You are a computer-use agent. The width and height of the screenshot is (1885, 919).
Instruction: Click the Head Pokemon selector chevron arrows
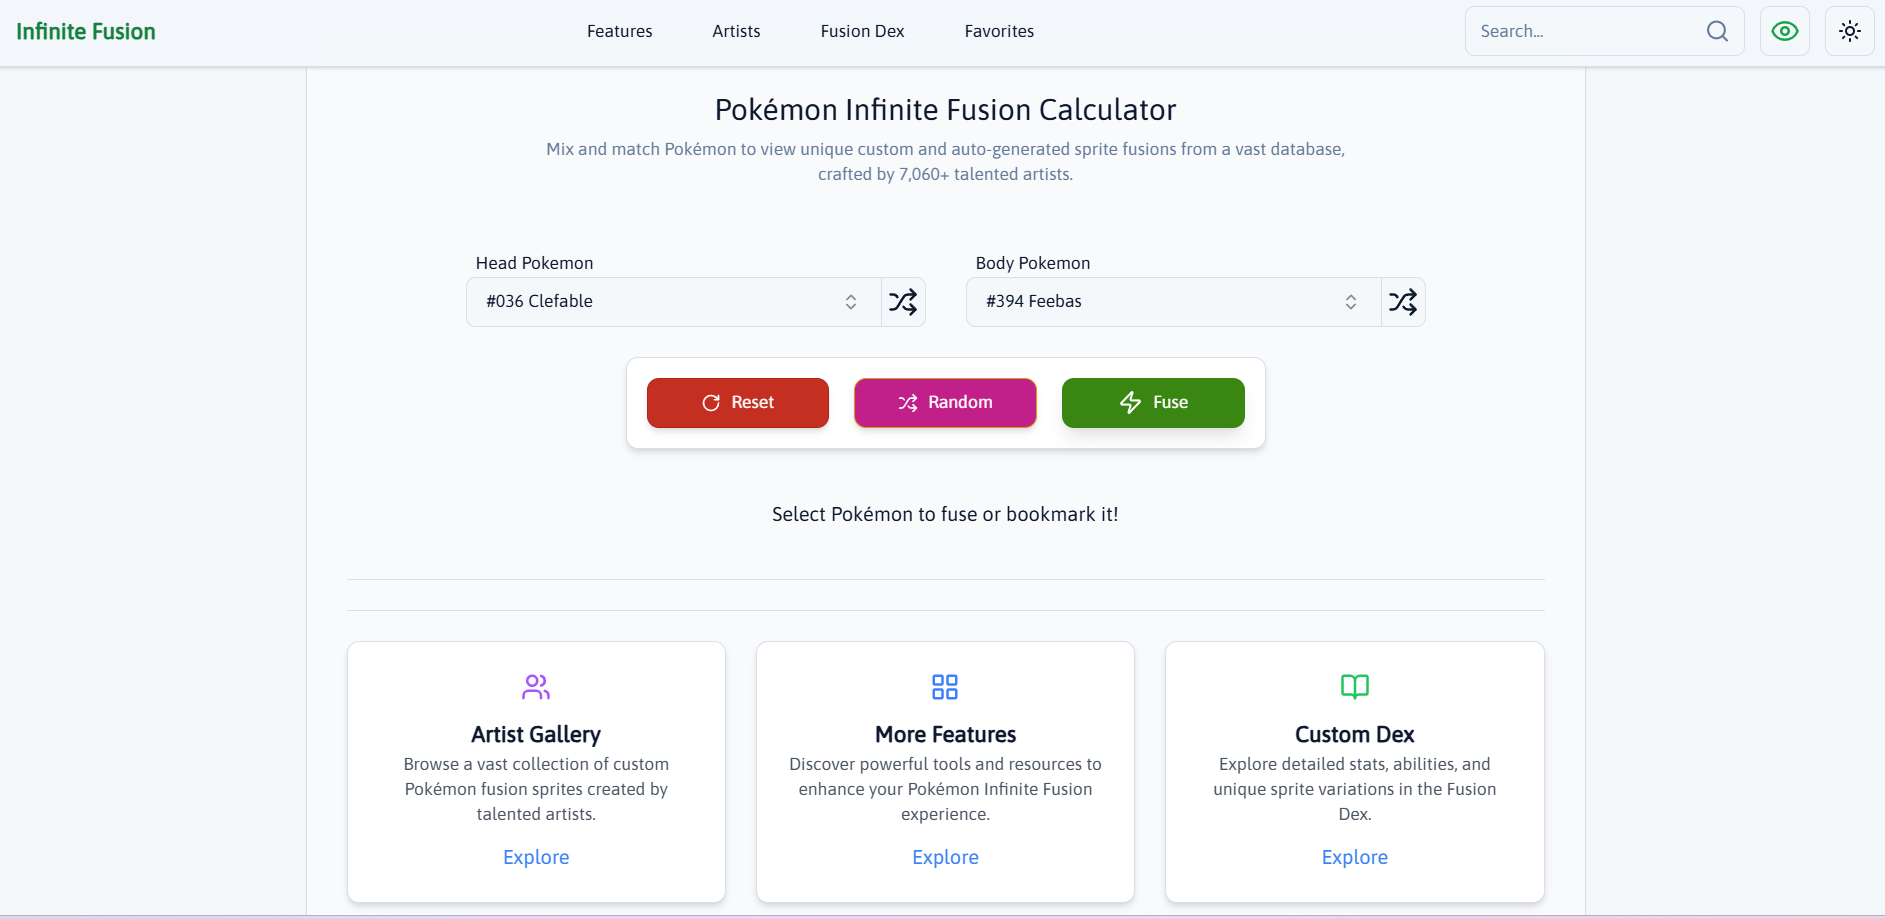851,301
